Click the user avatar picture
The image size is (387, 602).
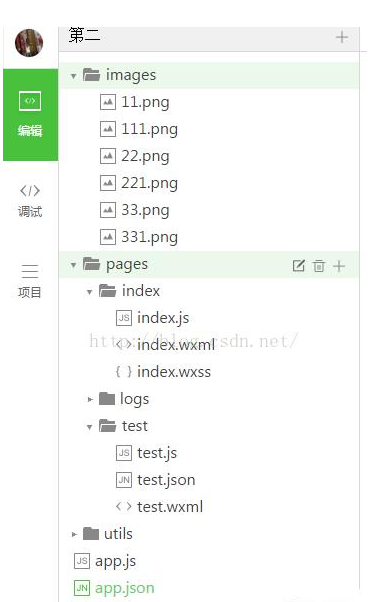tap(29, 43)
